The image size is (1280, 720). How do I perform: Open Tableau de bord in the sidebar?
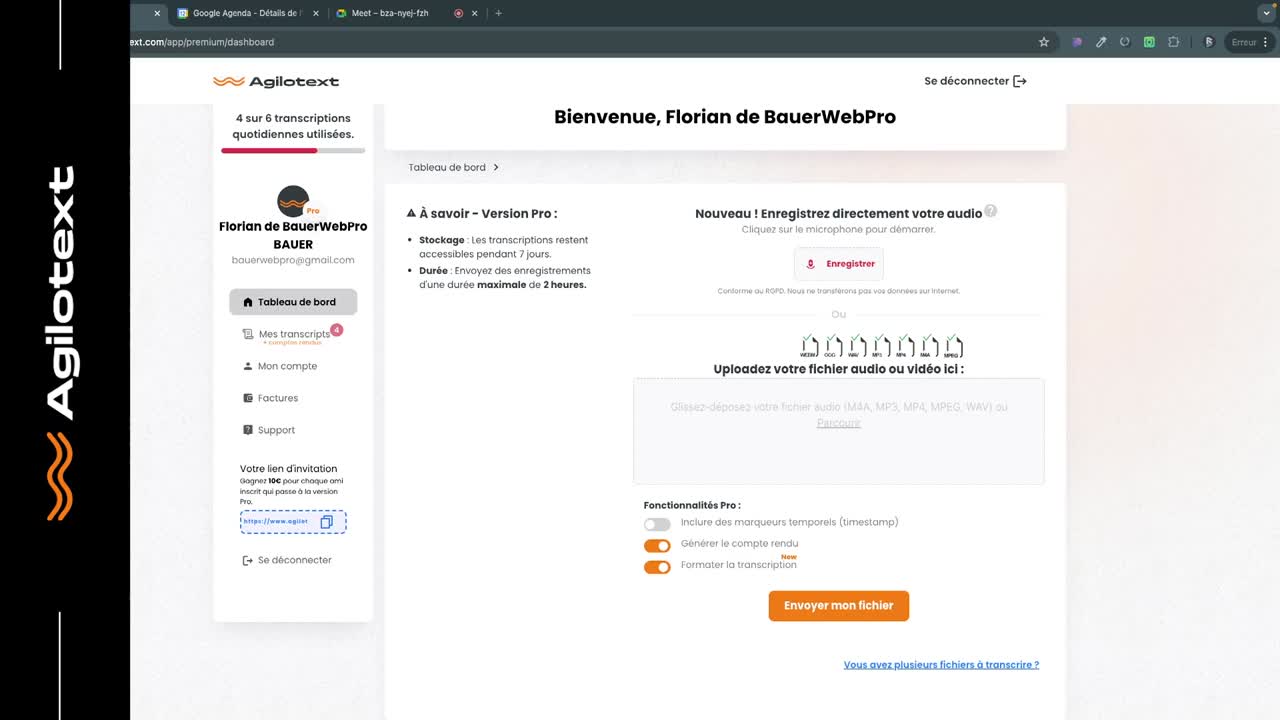pyautogui.click(x=293, y=302)
